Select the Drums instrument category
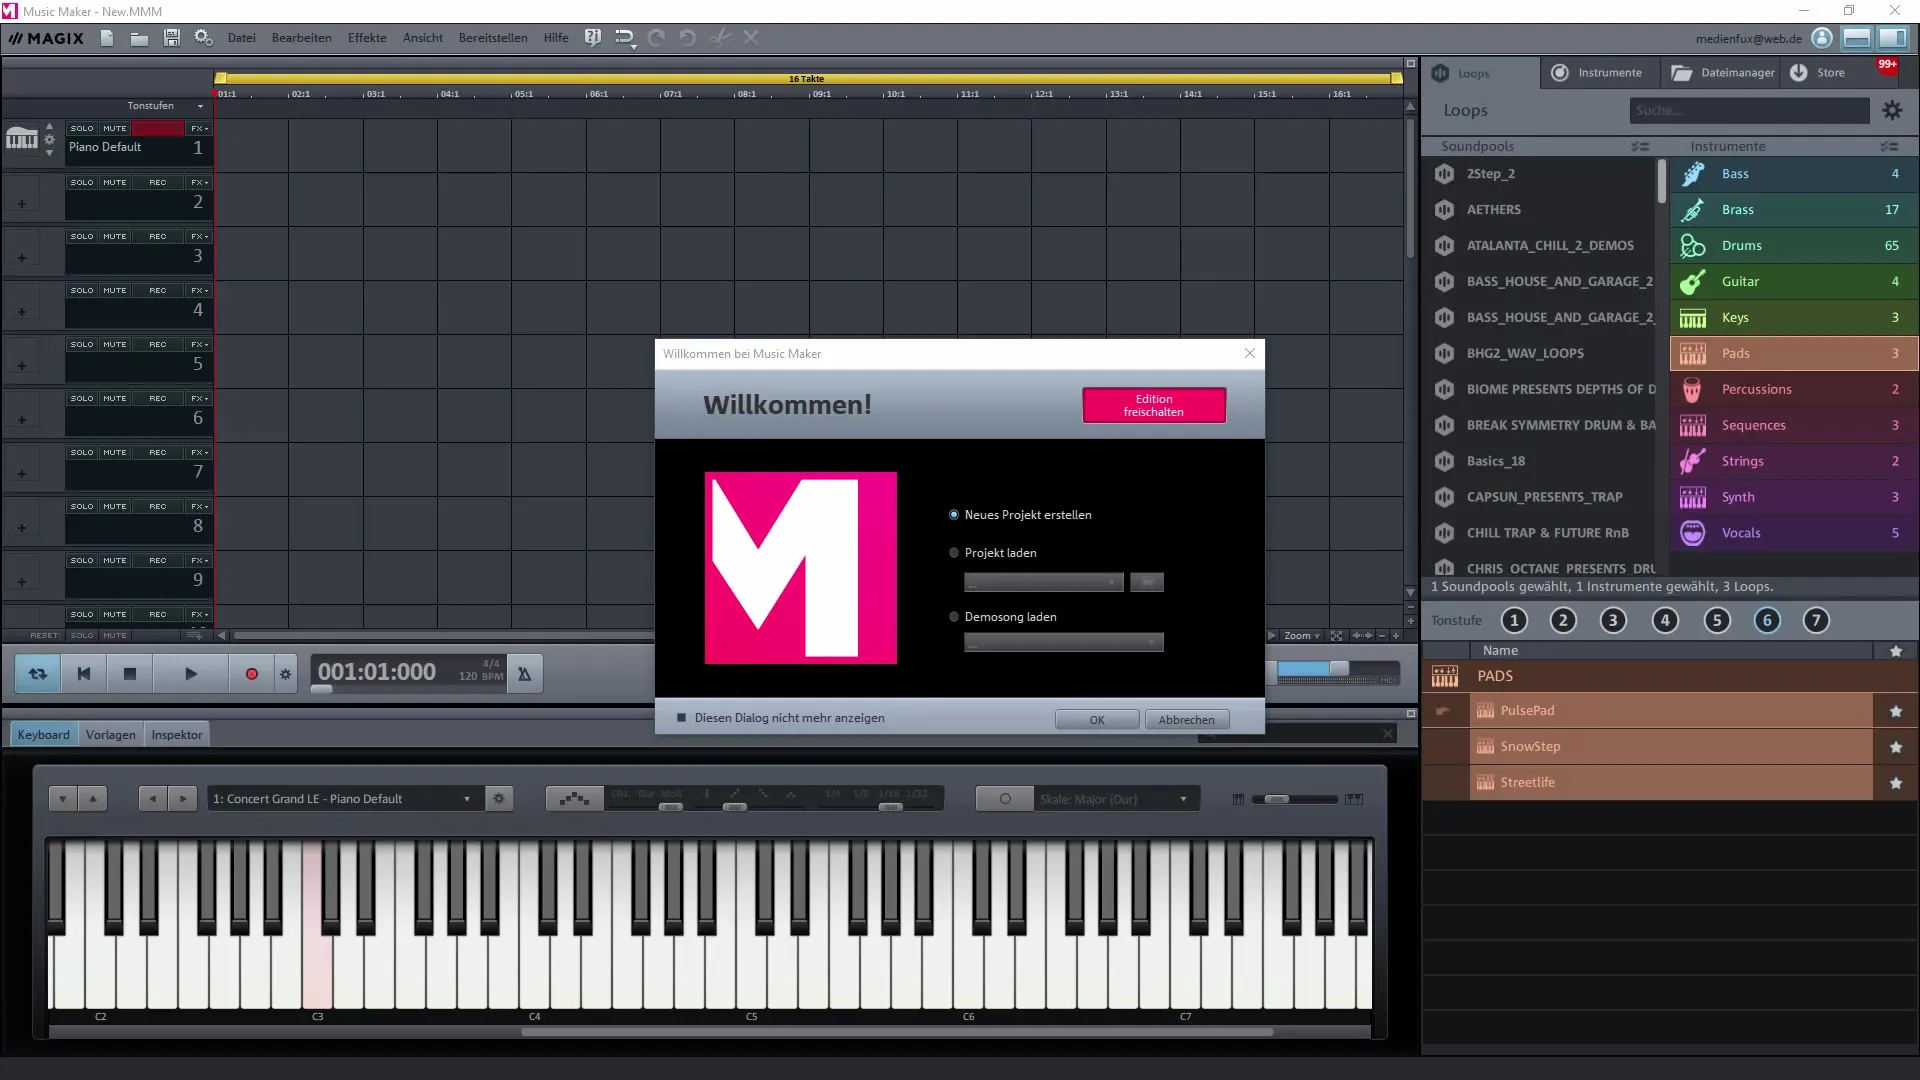The height and width of the screenshot is (1080, 1920). (x=1793, y=246)
